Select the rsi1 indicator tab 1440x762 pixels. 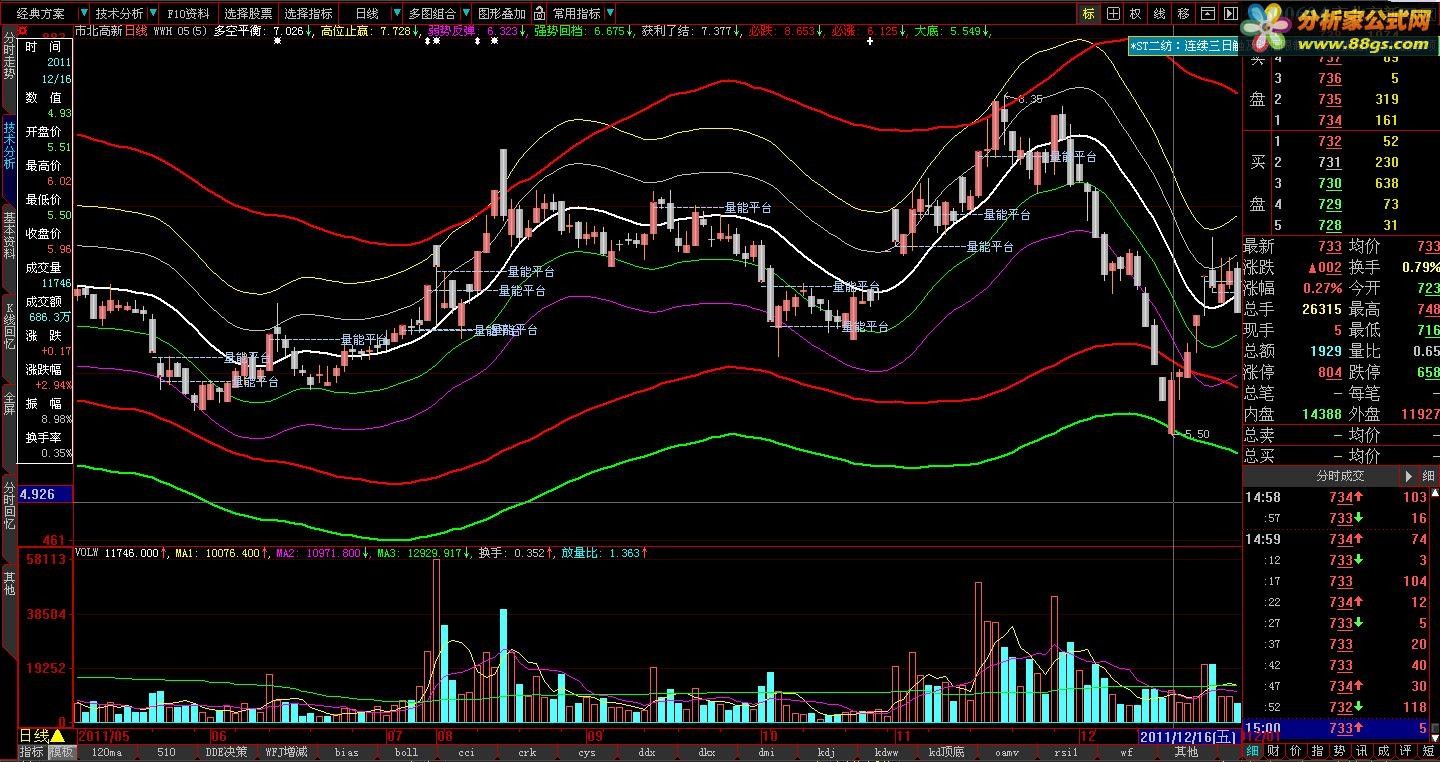point(1067,752)
